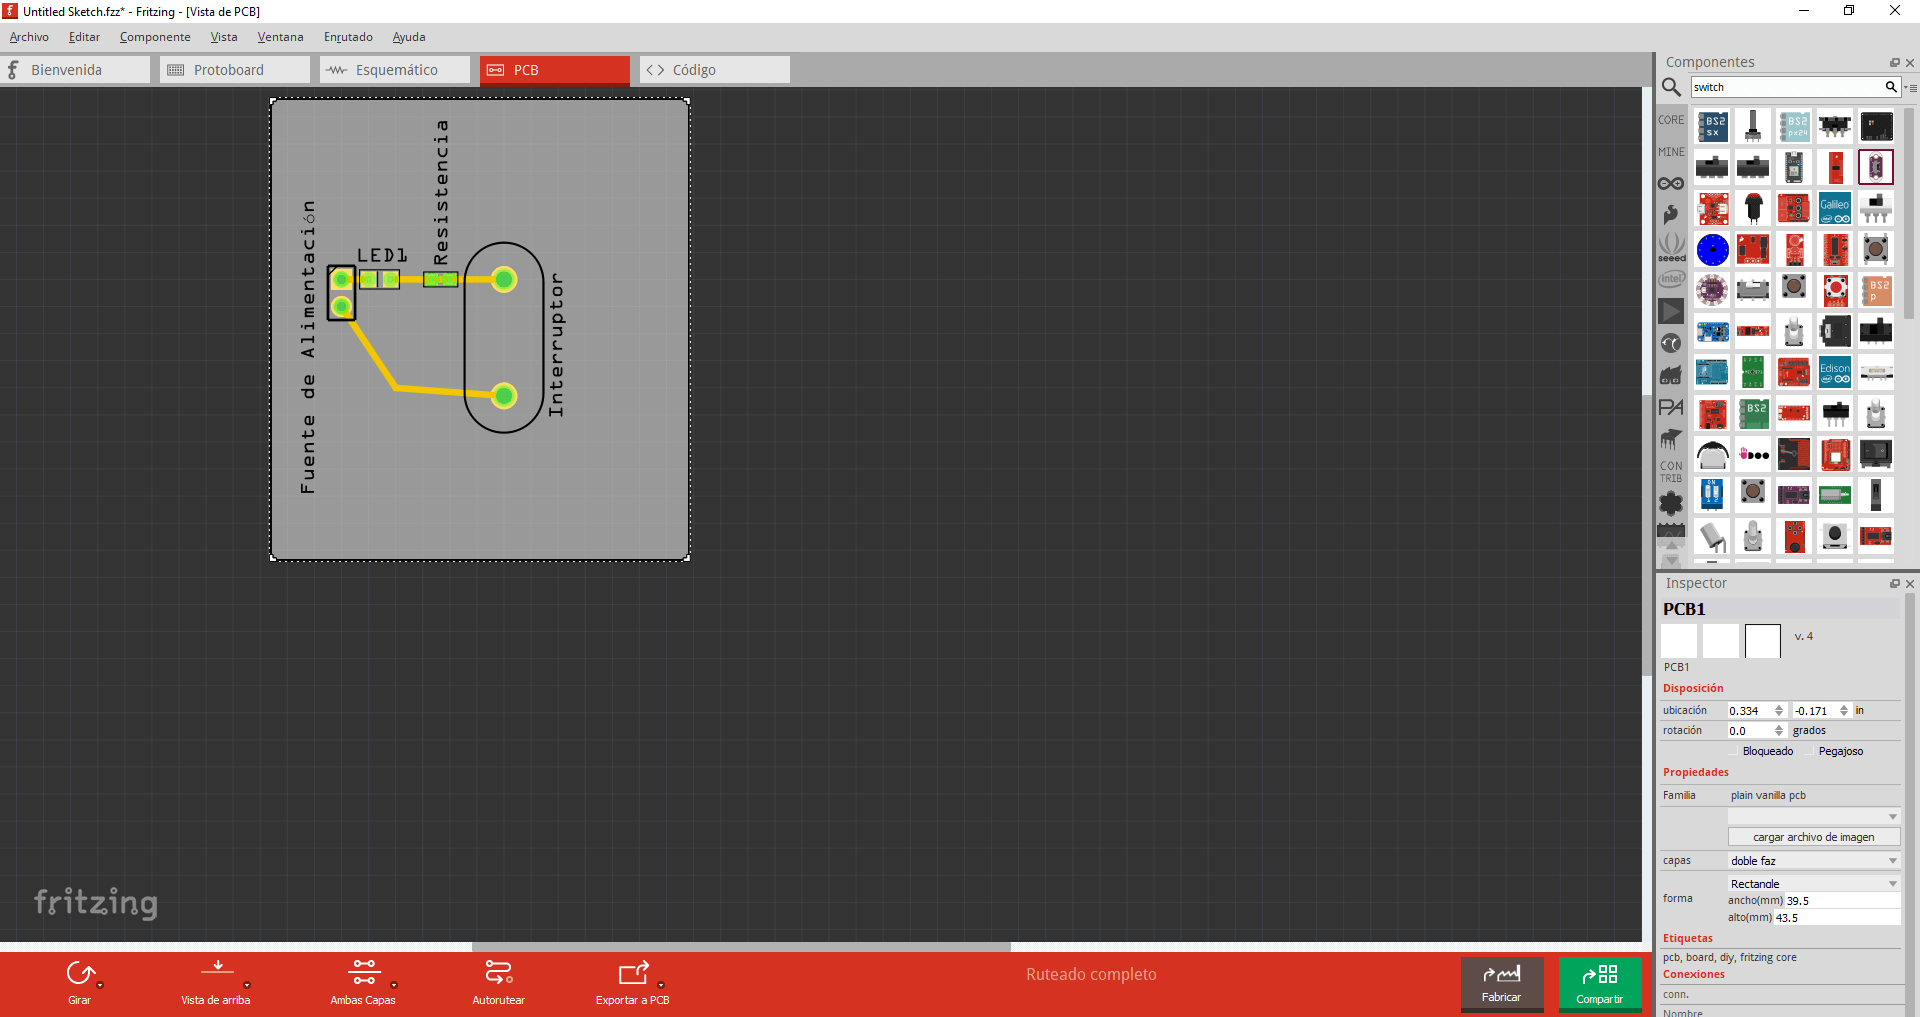Image resolution: width=1920 pixels, height=1017 pixels.
Task: Click the magnifier icon in Componentes panel
Action: pyautogui.click(x=1671, y=88)
